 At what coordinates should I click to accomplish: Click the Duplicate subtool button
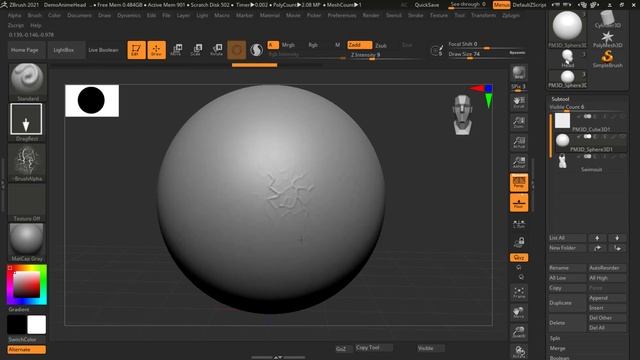[567, 303]
